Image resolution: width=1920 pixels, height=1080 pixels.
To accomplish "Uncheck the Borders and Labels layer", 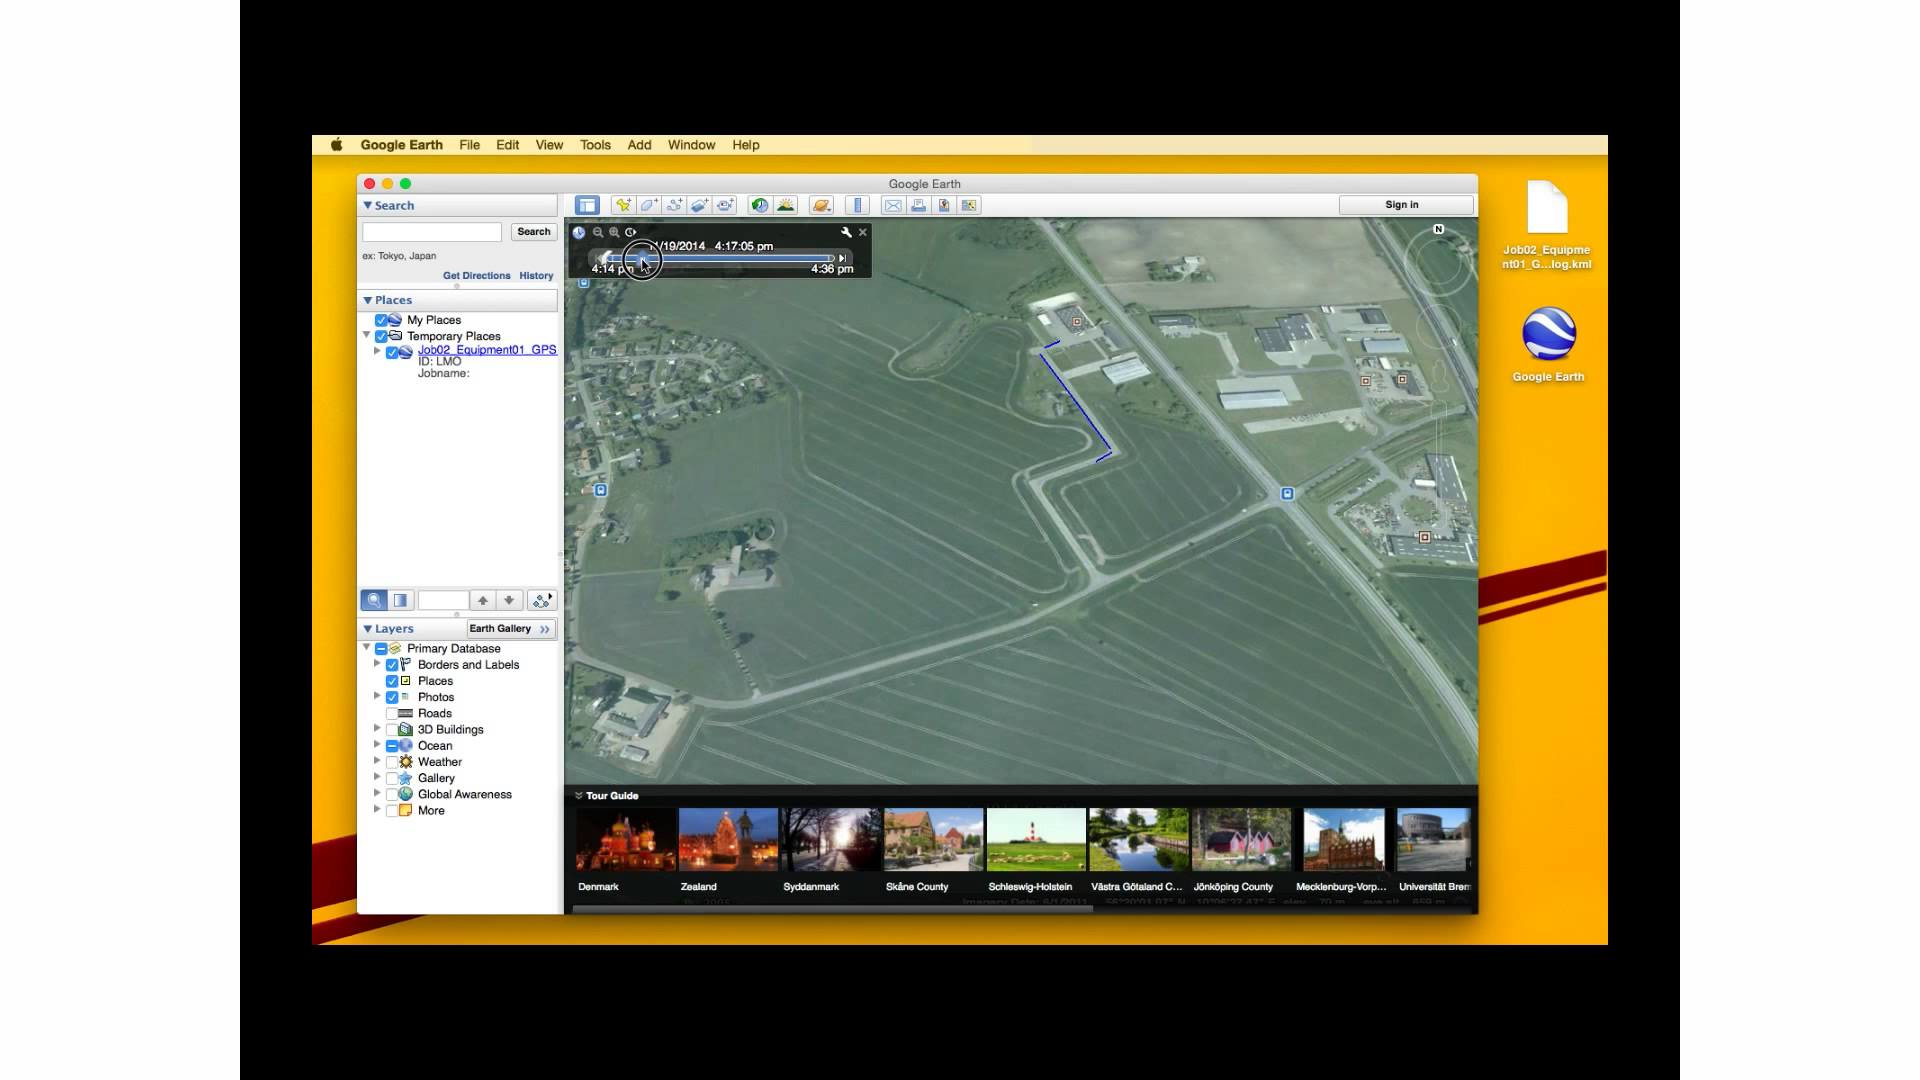I will tap(392, 664).
